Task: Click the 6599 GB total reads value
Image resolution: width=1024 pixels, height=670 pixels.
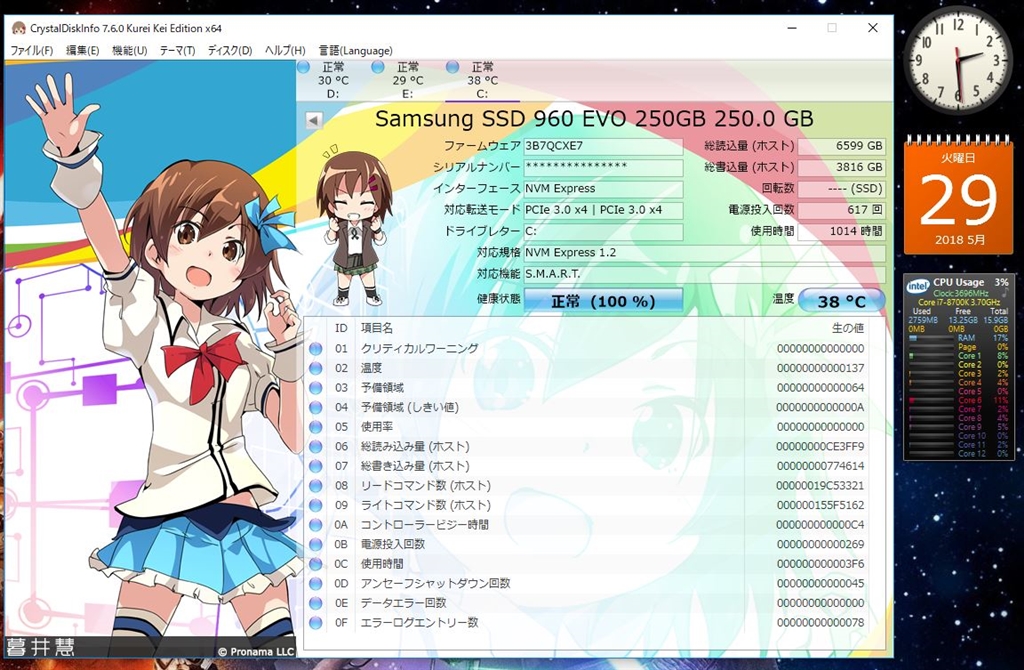Action: click(x=841, y=146)
